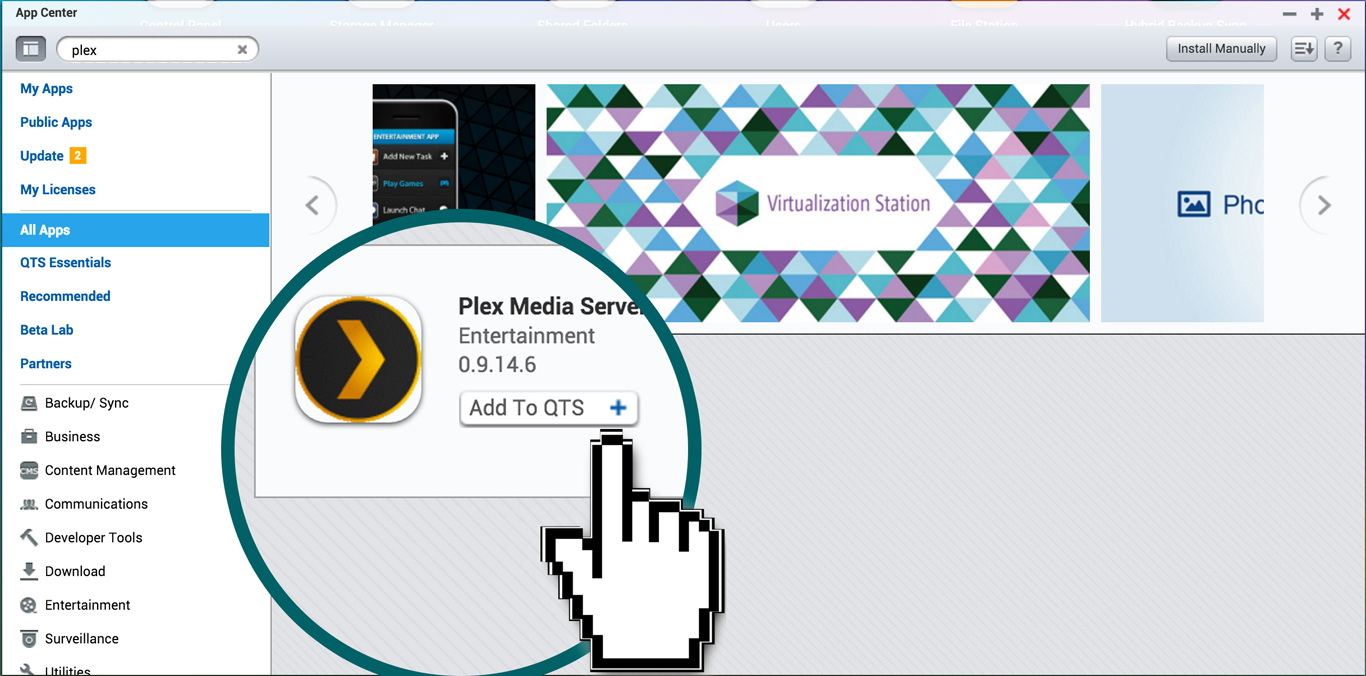The image size is (1366, 676).
Task: Open the Virtualization Station banner
Action: (818, 203)
